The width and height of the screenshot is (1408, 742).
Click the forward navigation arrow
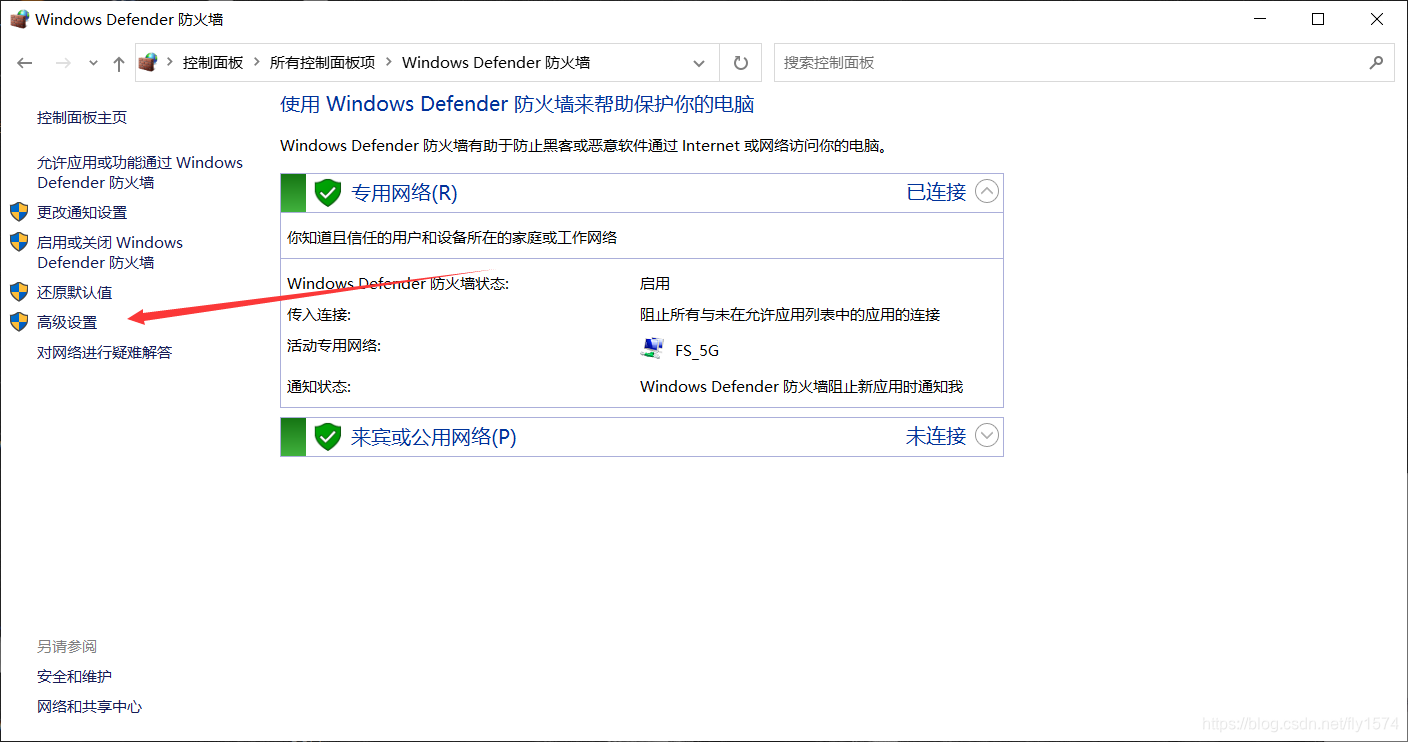point(63,63)
